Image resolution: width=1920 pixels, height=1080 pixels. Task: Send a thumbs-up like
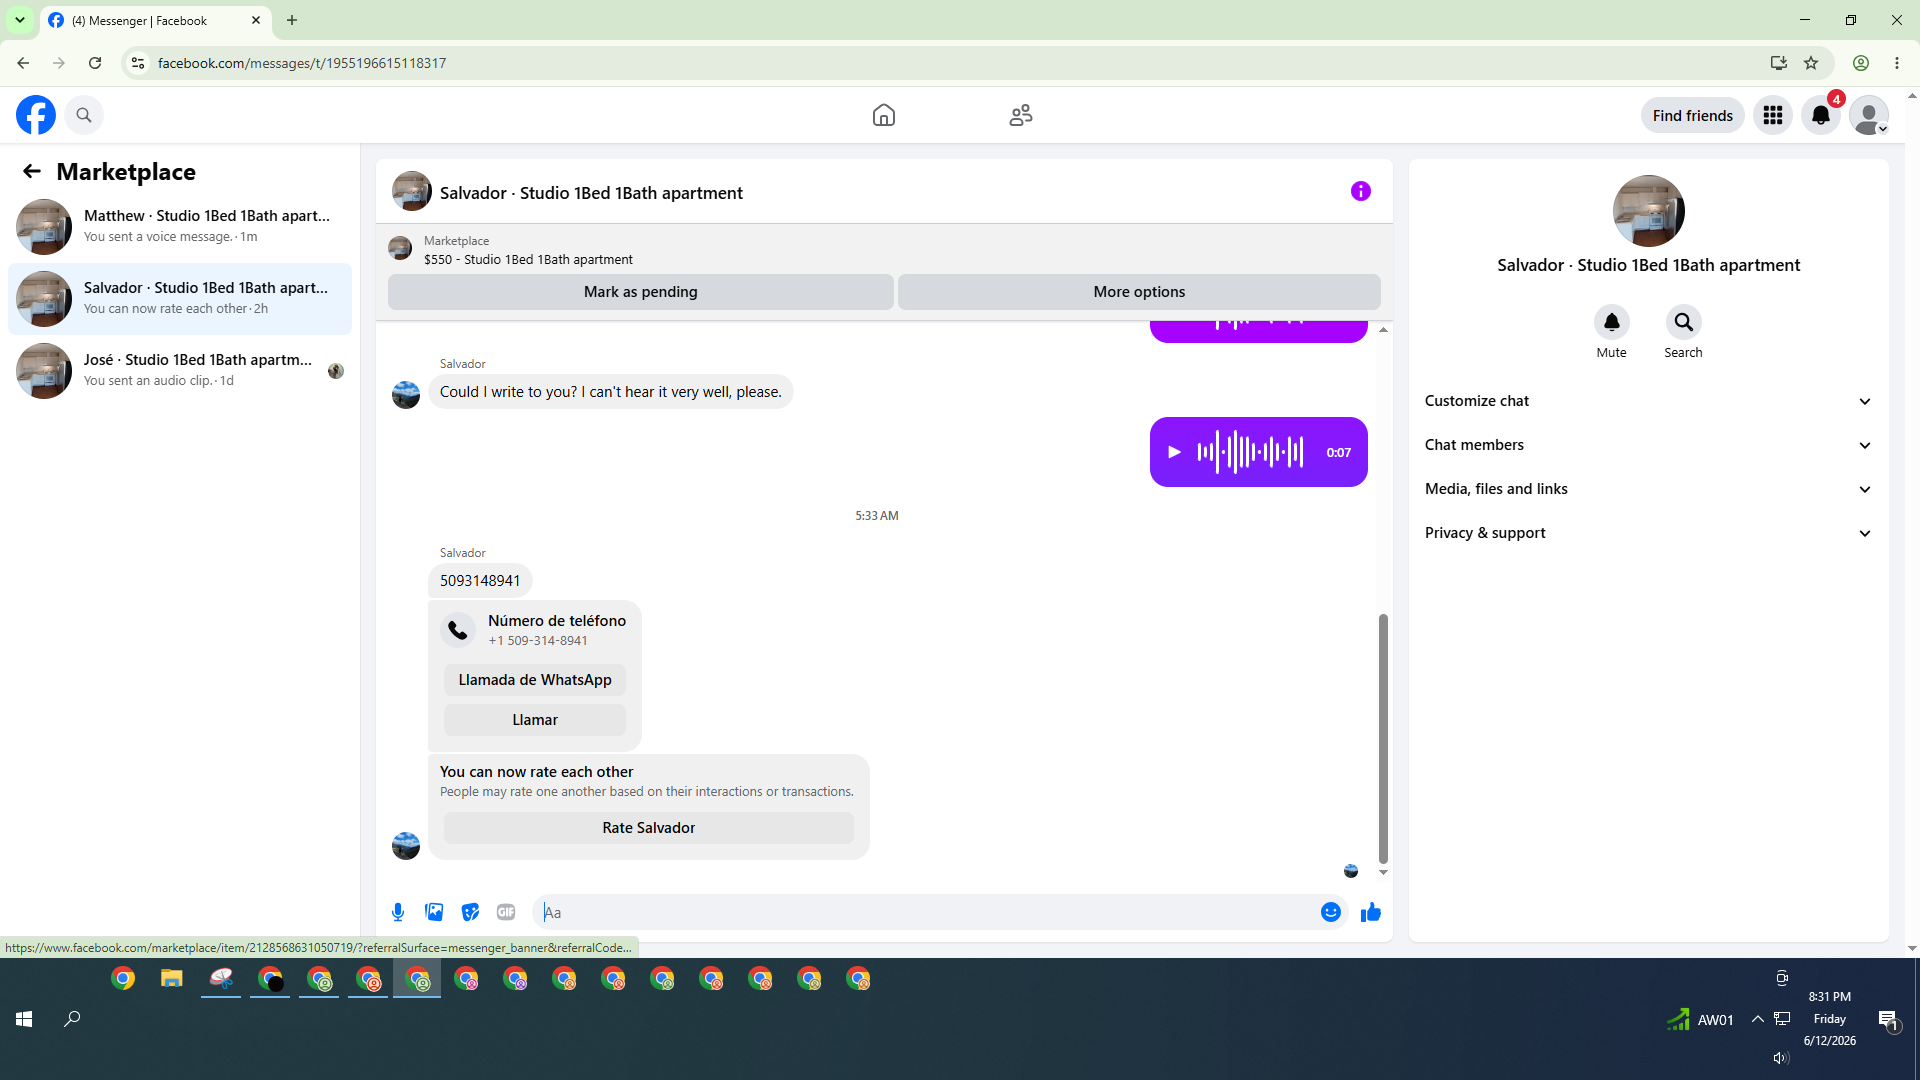coord(1371,912)
